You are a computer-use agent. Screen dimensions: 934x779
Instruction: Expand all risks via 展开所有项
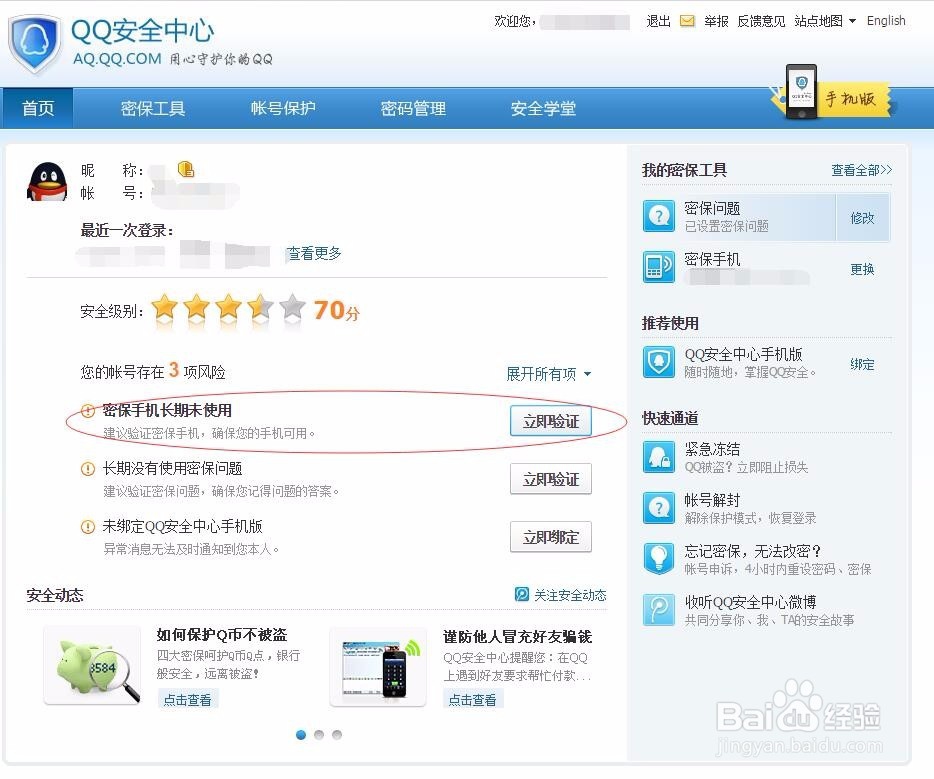(549, 374)
